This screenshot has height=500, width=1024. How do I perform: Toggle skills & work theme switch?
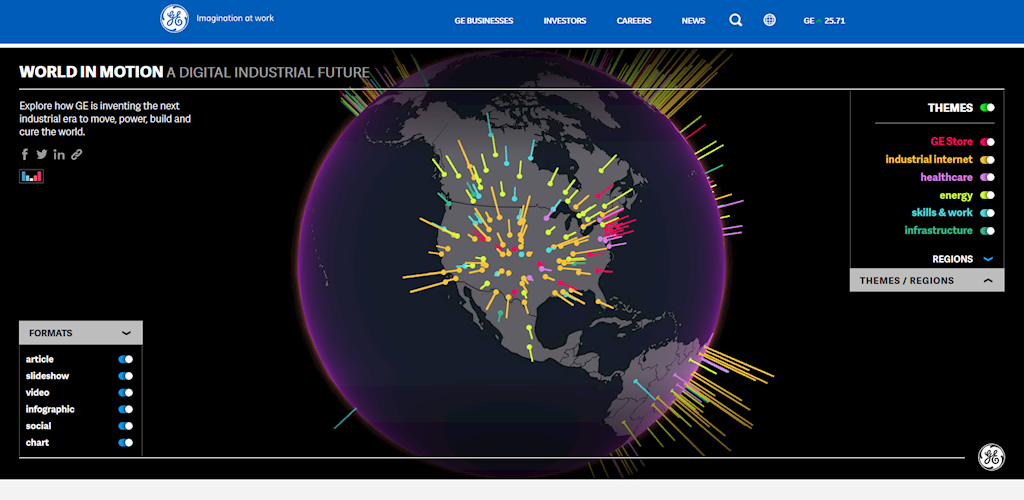point(987,213)
